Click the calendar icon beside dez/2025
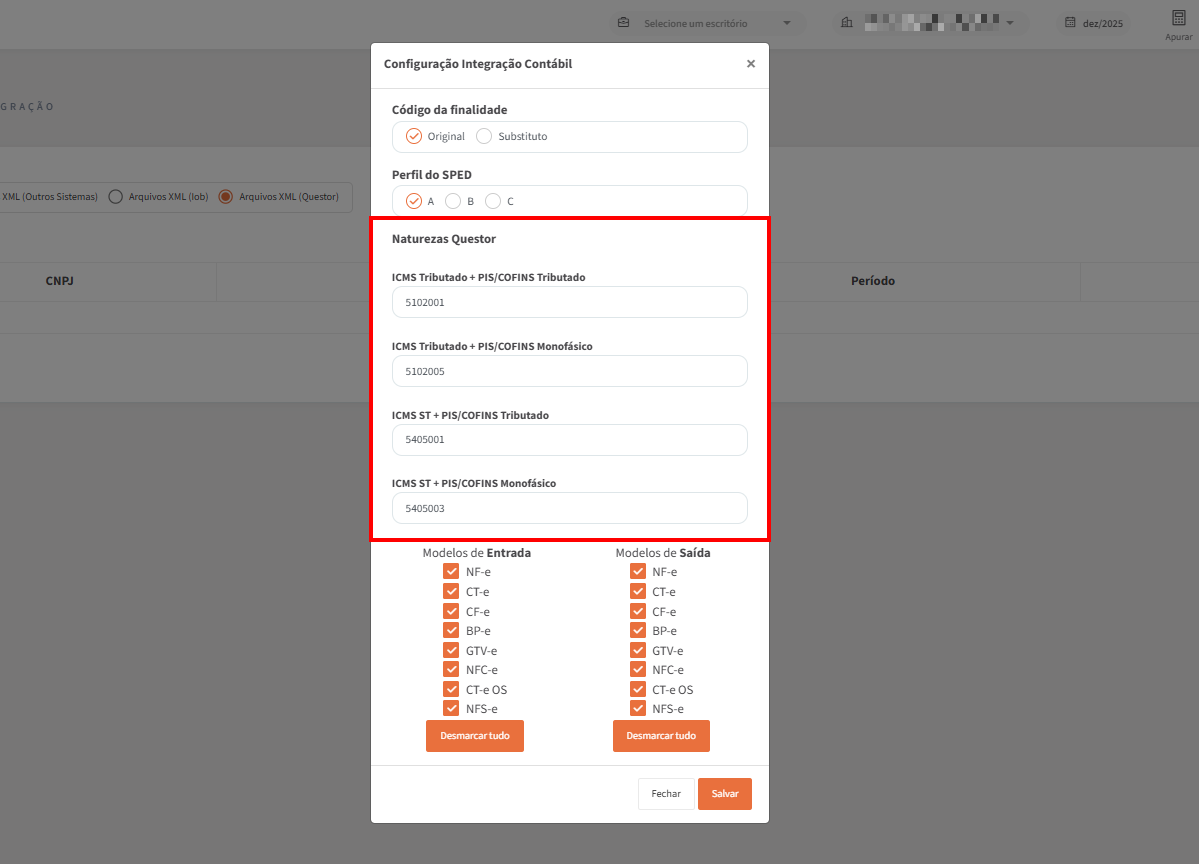 1069,23
